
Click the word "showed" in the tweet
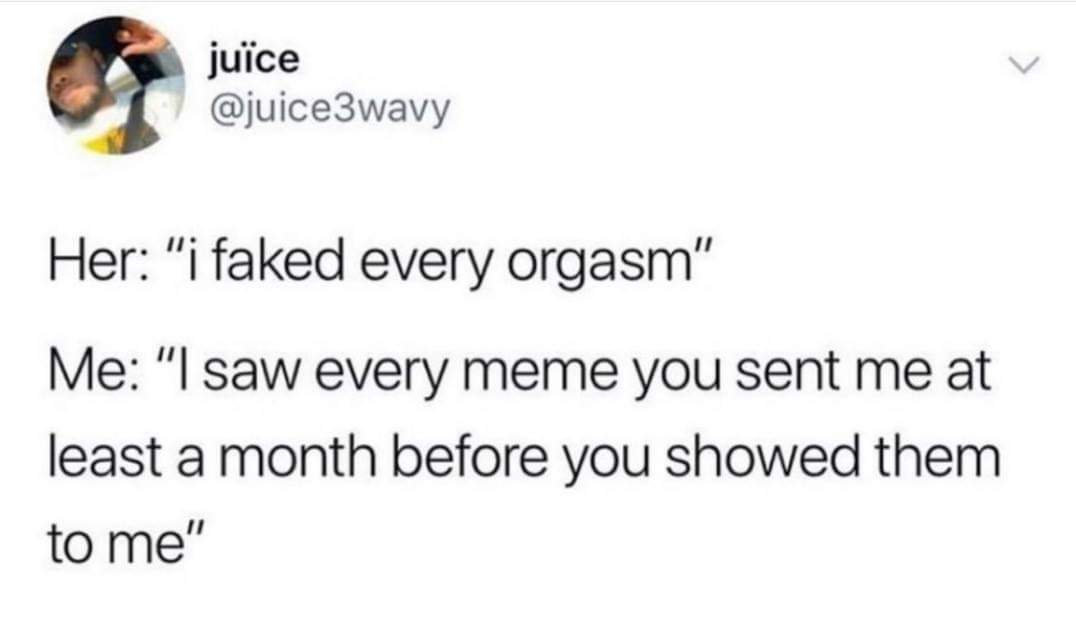(x=762, y=456)
